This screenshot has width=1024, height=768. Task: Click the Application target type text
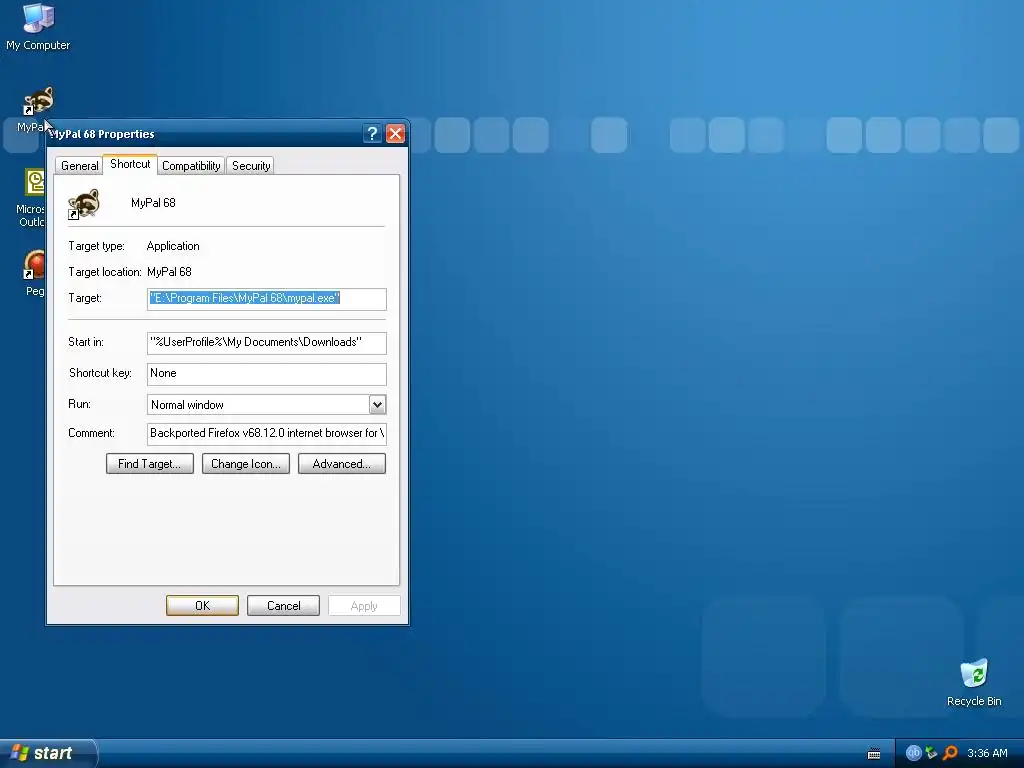(173, 246)
